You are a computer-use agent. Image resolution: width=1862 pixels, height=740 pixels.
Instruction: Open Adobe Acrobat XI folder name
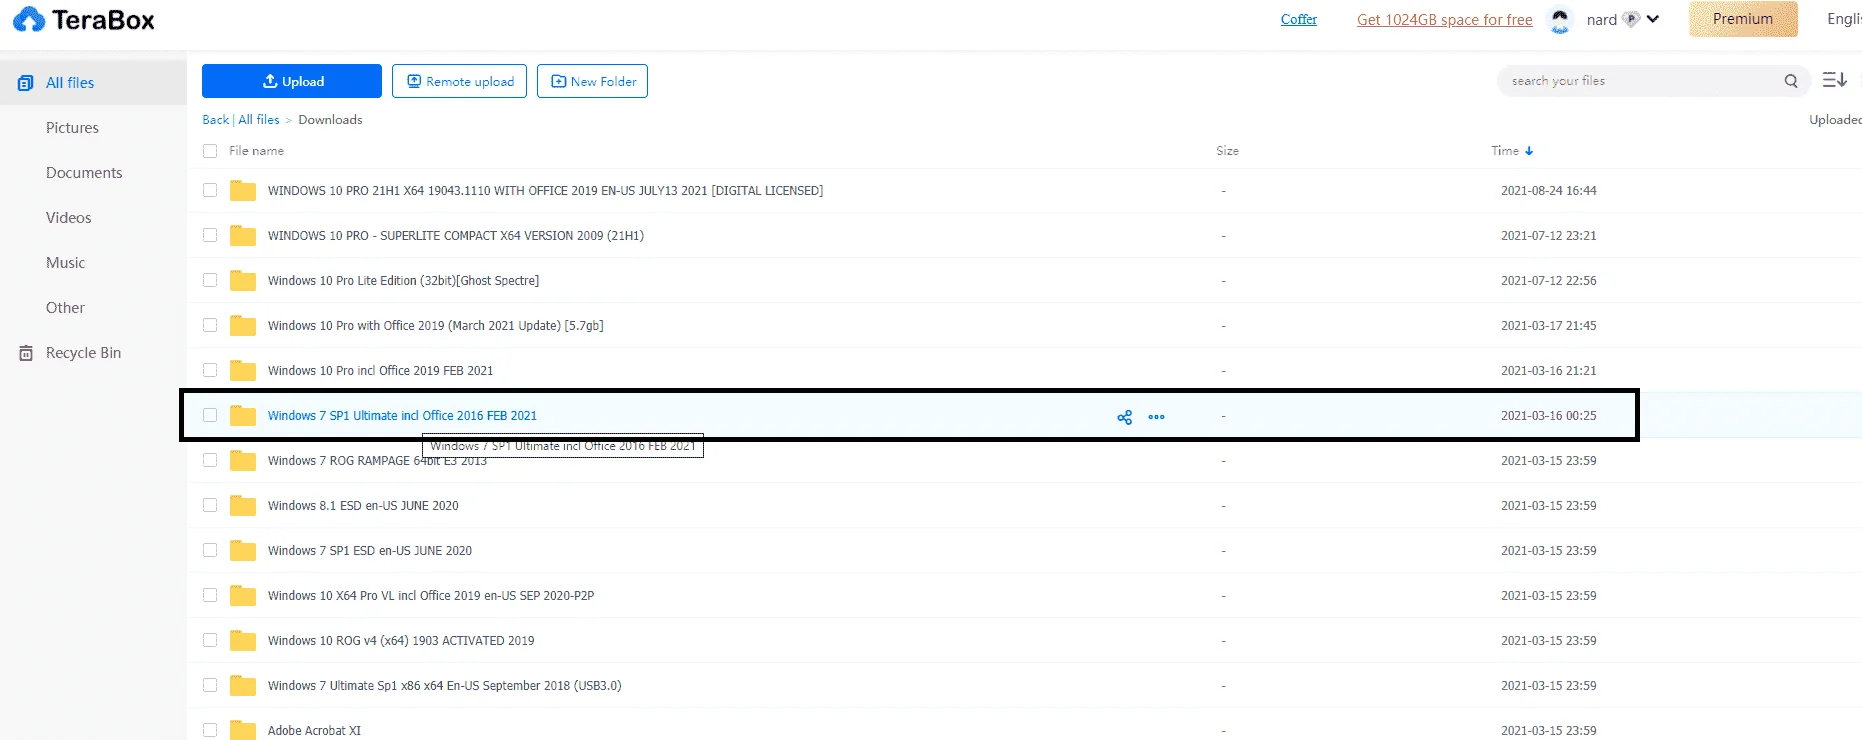pos(314,730)
